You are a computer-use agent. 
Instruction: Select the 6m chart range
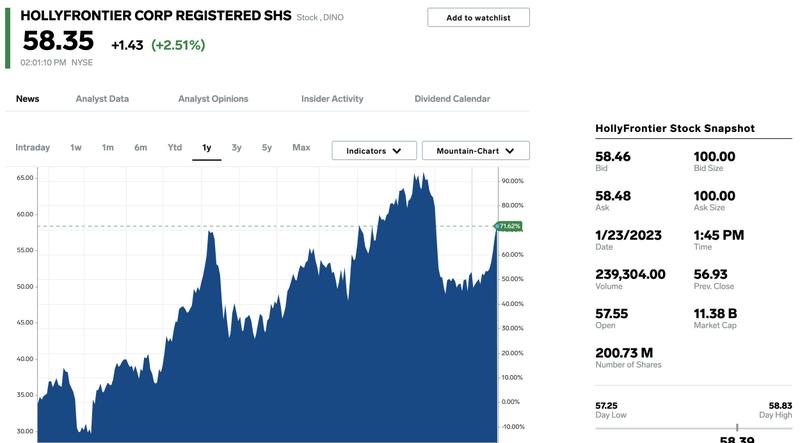(140, 147)
